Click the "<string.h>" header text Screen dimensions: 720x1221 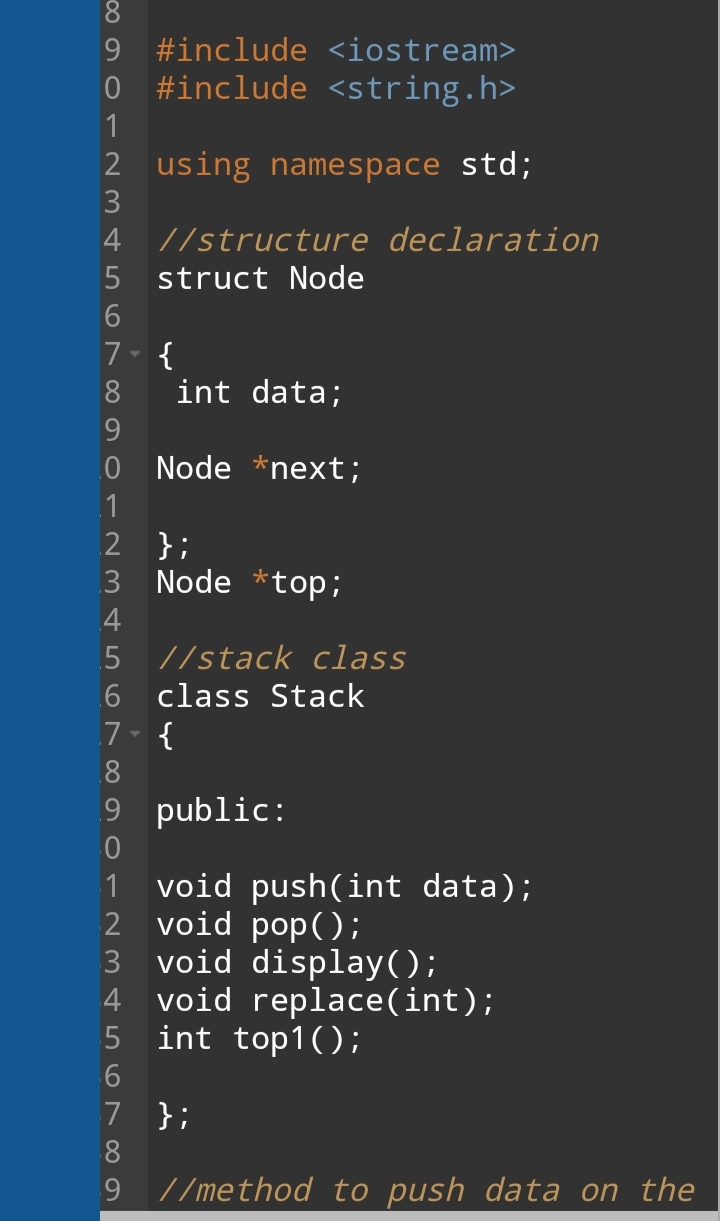click(x=422, y=88)
